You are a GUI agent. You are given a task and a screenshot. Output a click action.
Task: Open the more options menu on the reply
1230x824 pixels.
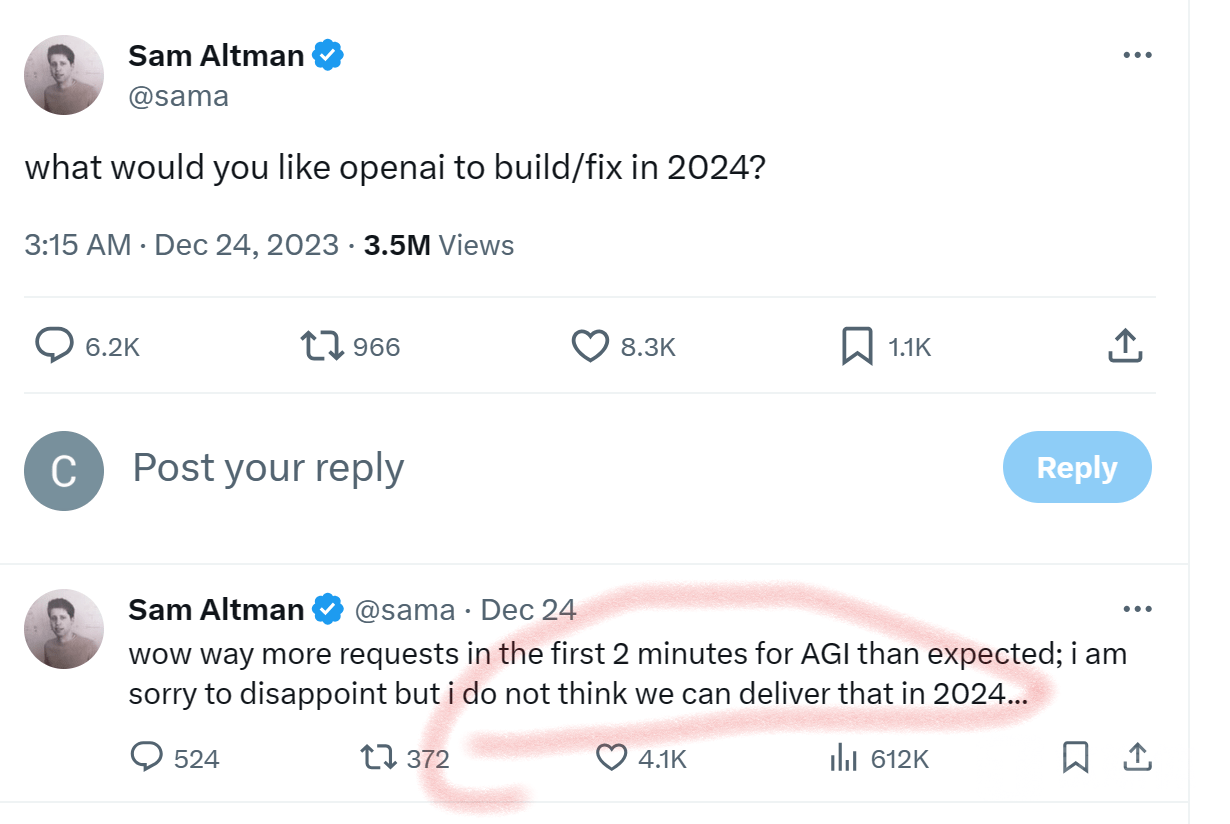click(x=1137, y=610)
